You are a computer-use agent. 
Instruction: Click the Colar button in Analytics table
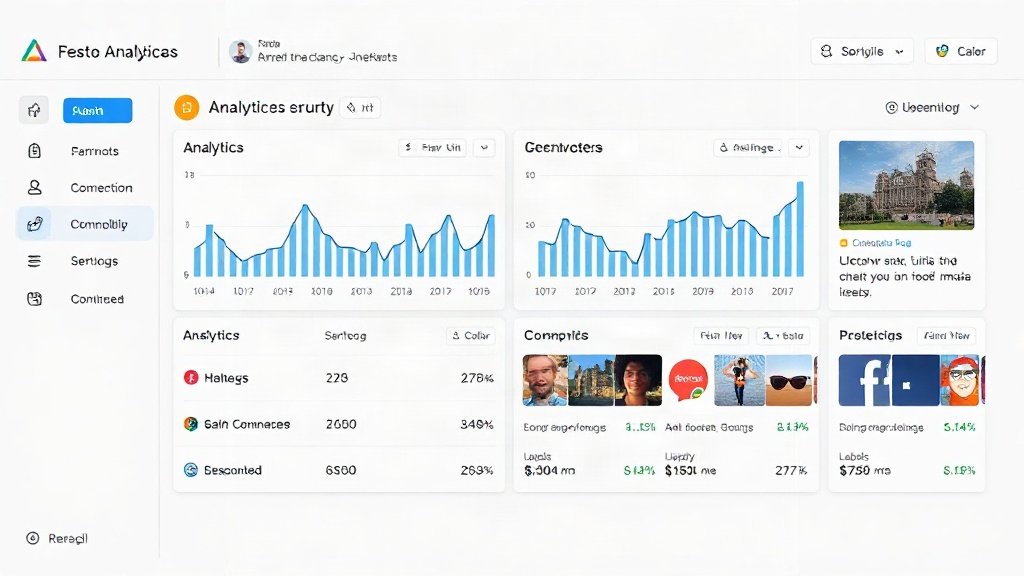pos(470,336)
